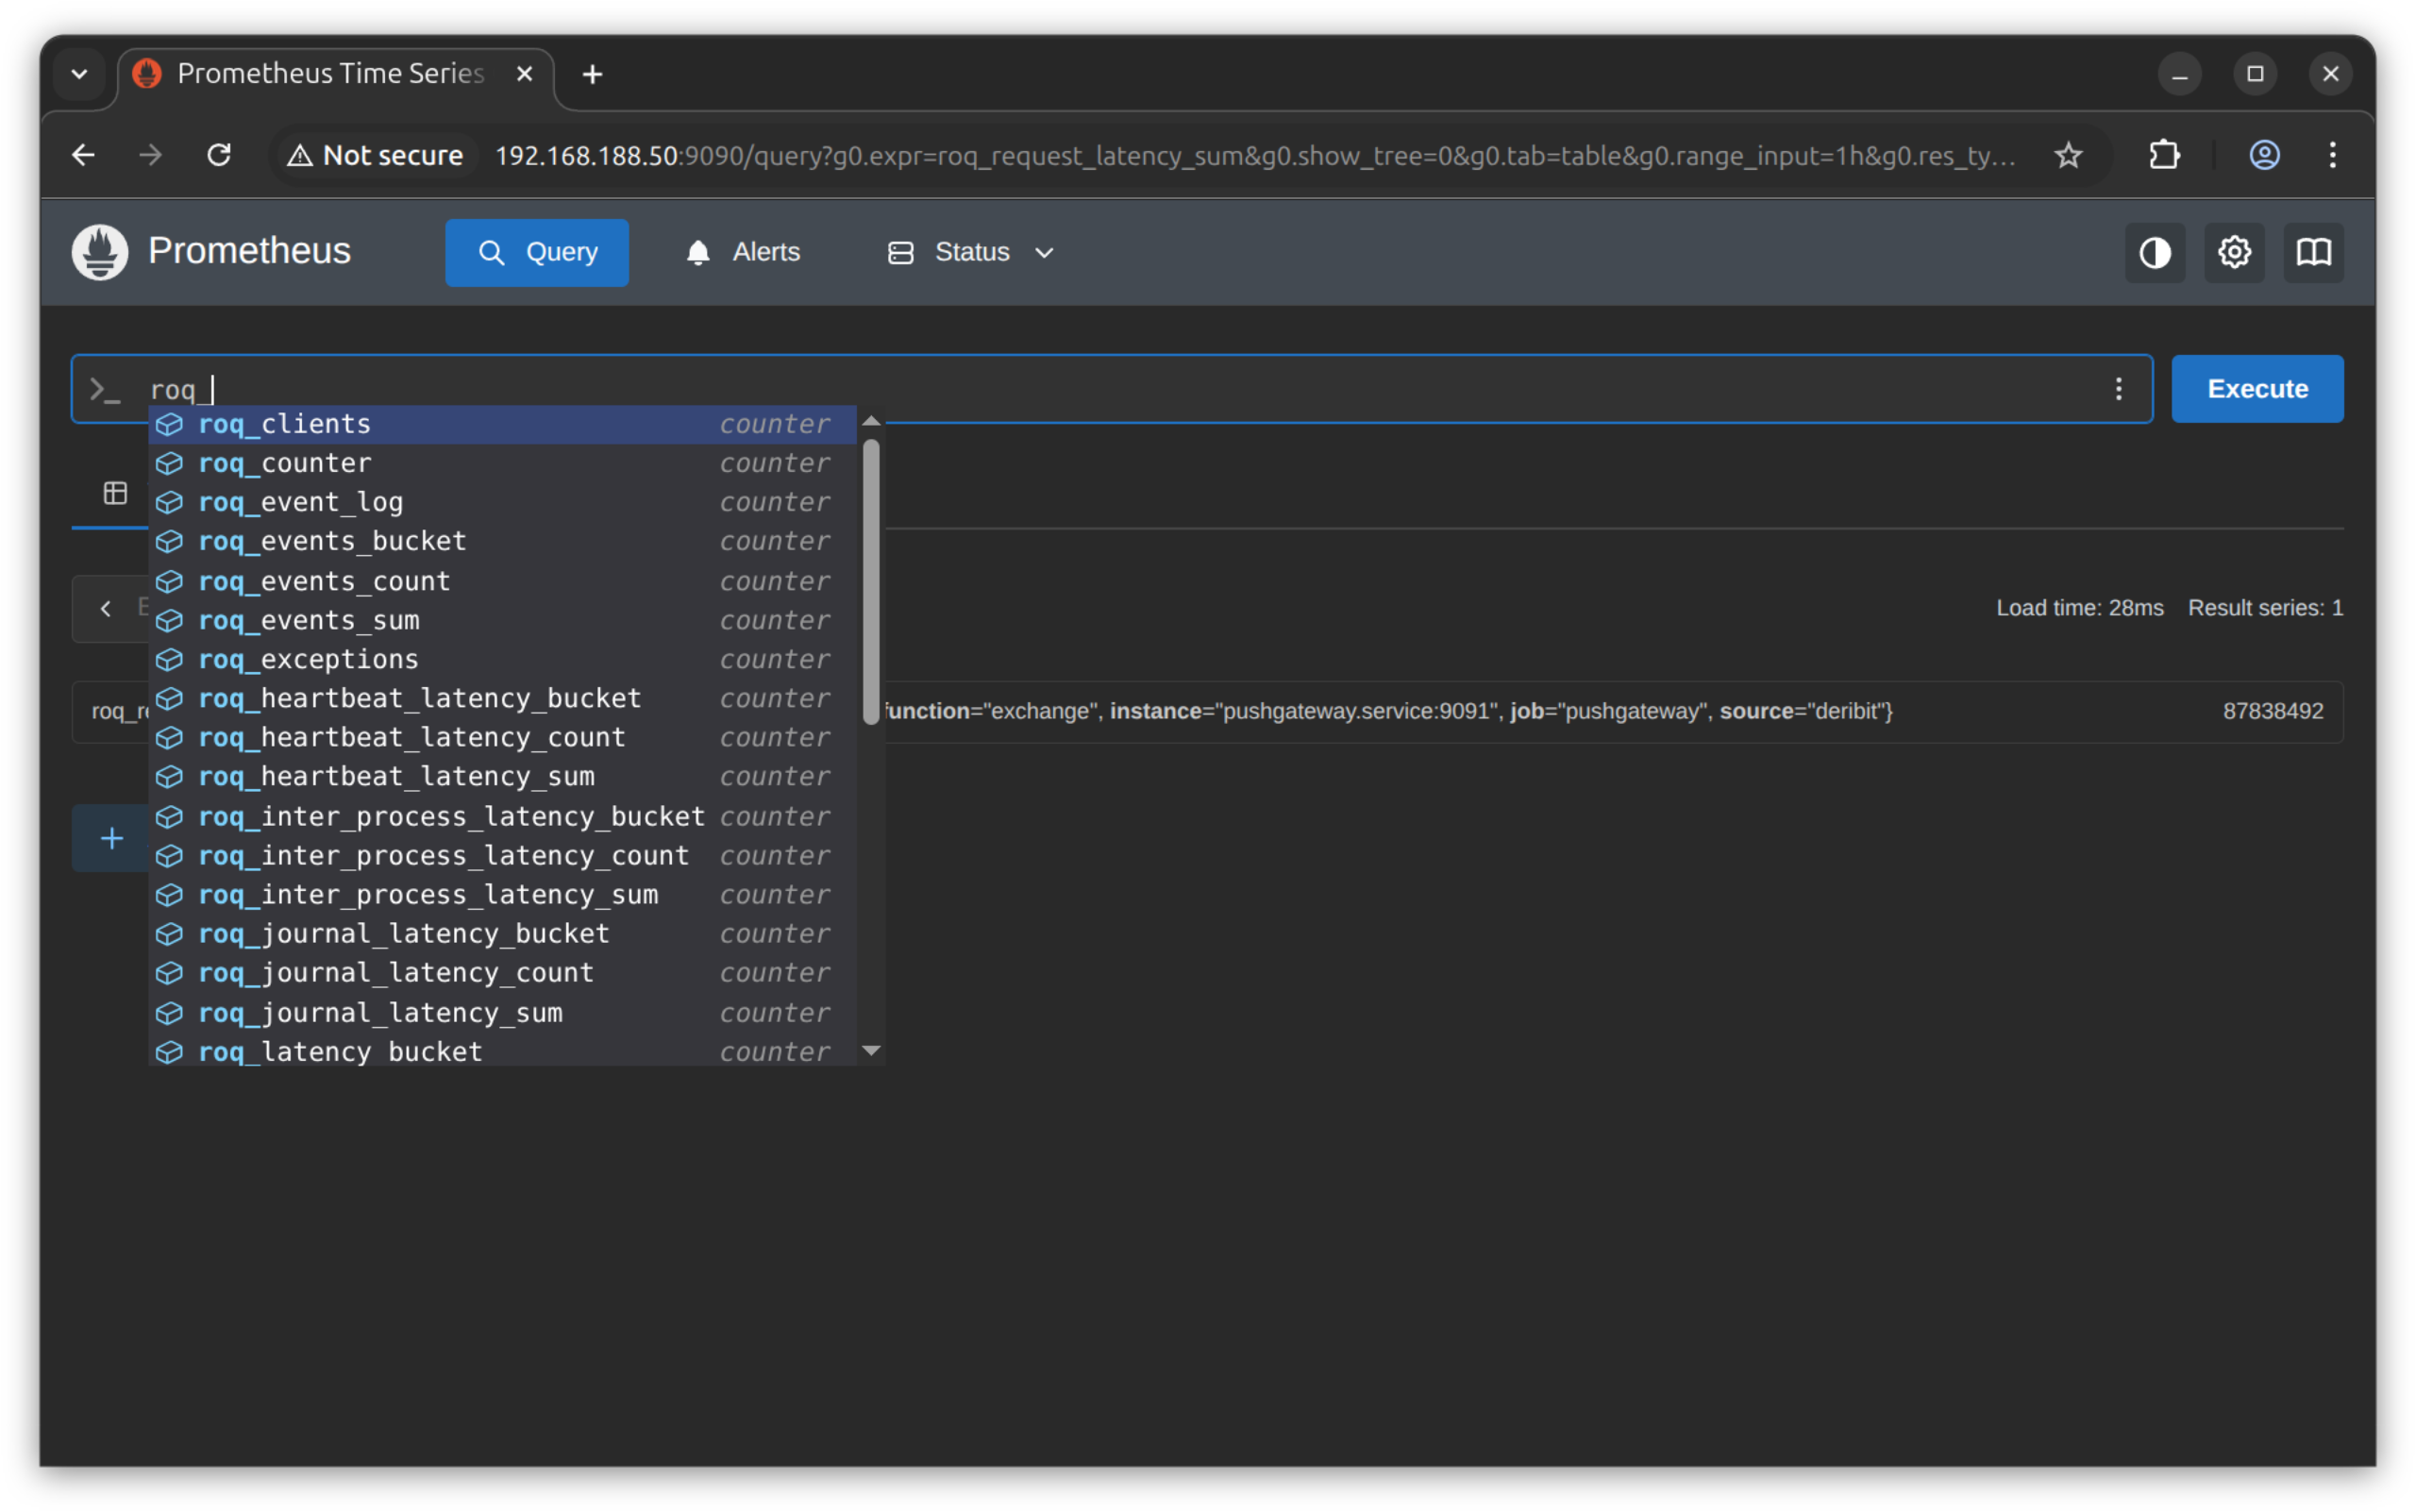2416x1512 pixels.
Task: Click the autocomplete scrollbar up arrow
Action: [x=871, y=421]
